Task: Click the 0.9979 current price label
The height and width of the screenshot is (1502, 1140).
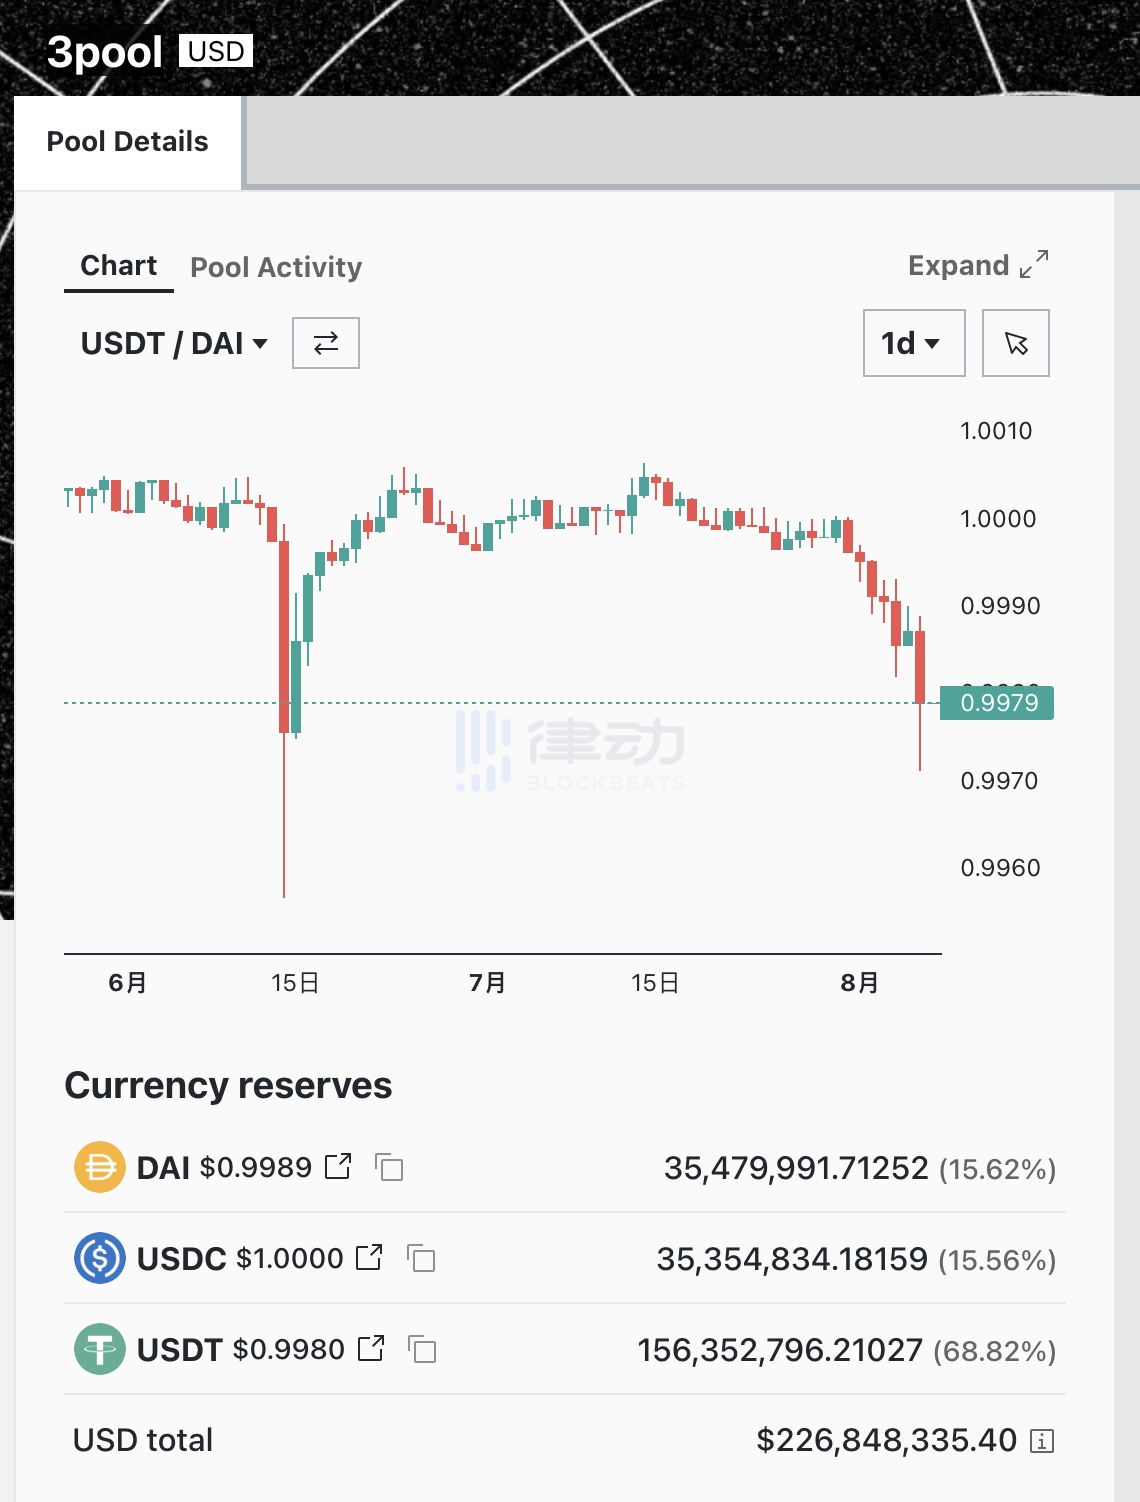Action: pos(997,703)
